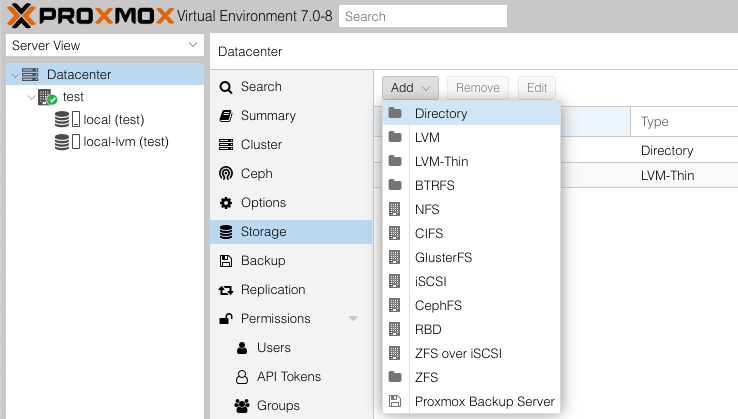The image size is (738, 419).
Task: Click the Edit button
Action: point(537,88)
